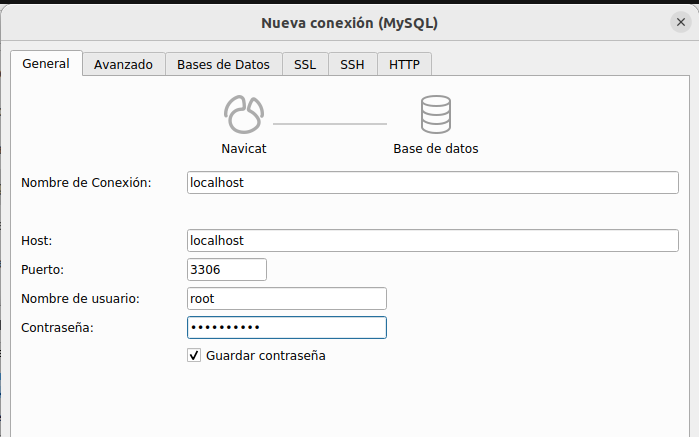Open the Avanzado tab
699x437 pixels.
pyautogui.click(x=123, y=65)
